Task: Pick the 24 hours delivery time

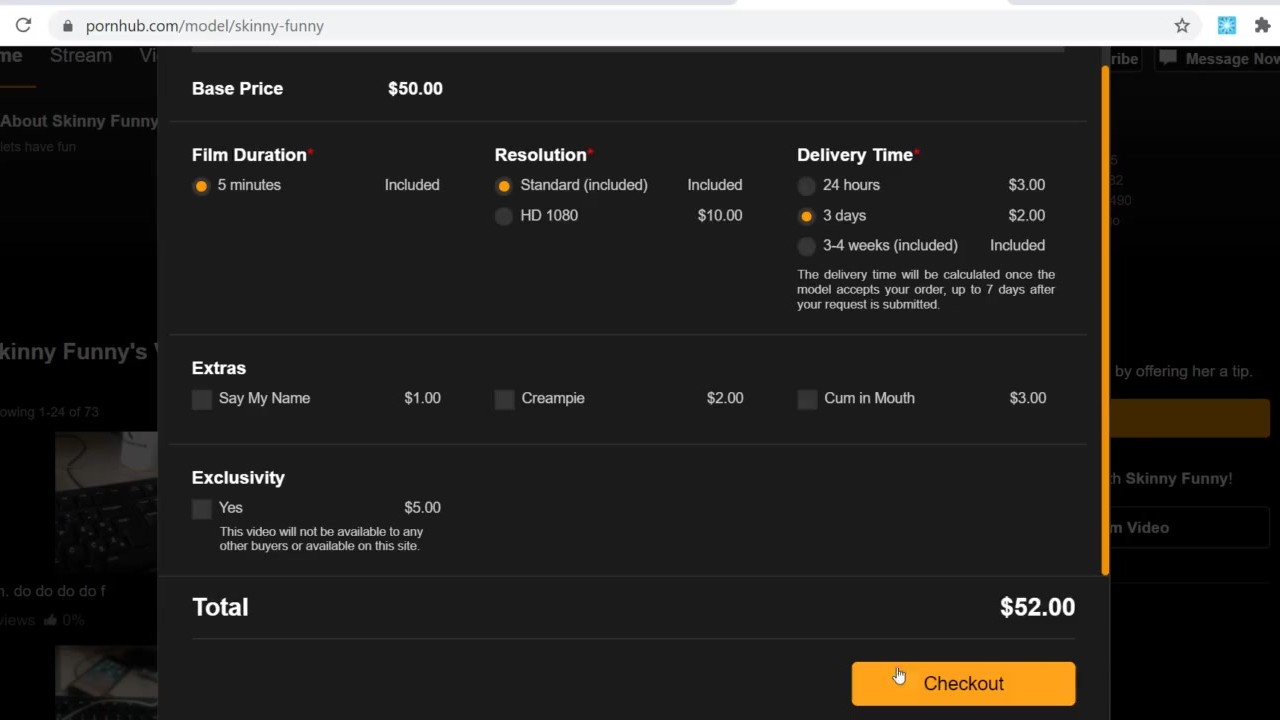Action: click(807, 186)
